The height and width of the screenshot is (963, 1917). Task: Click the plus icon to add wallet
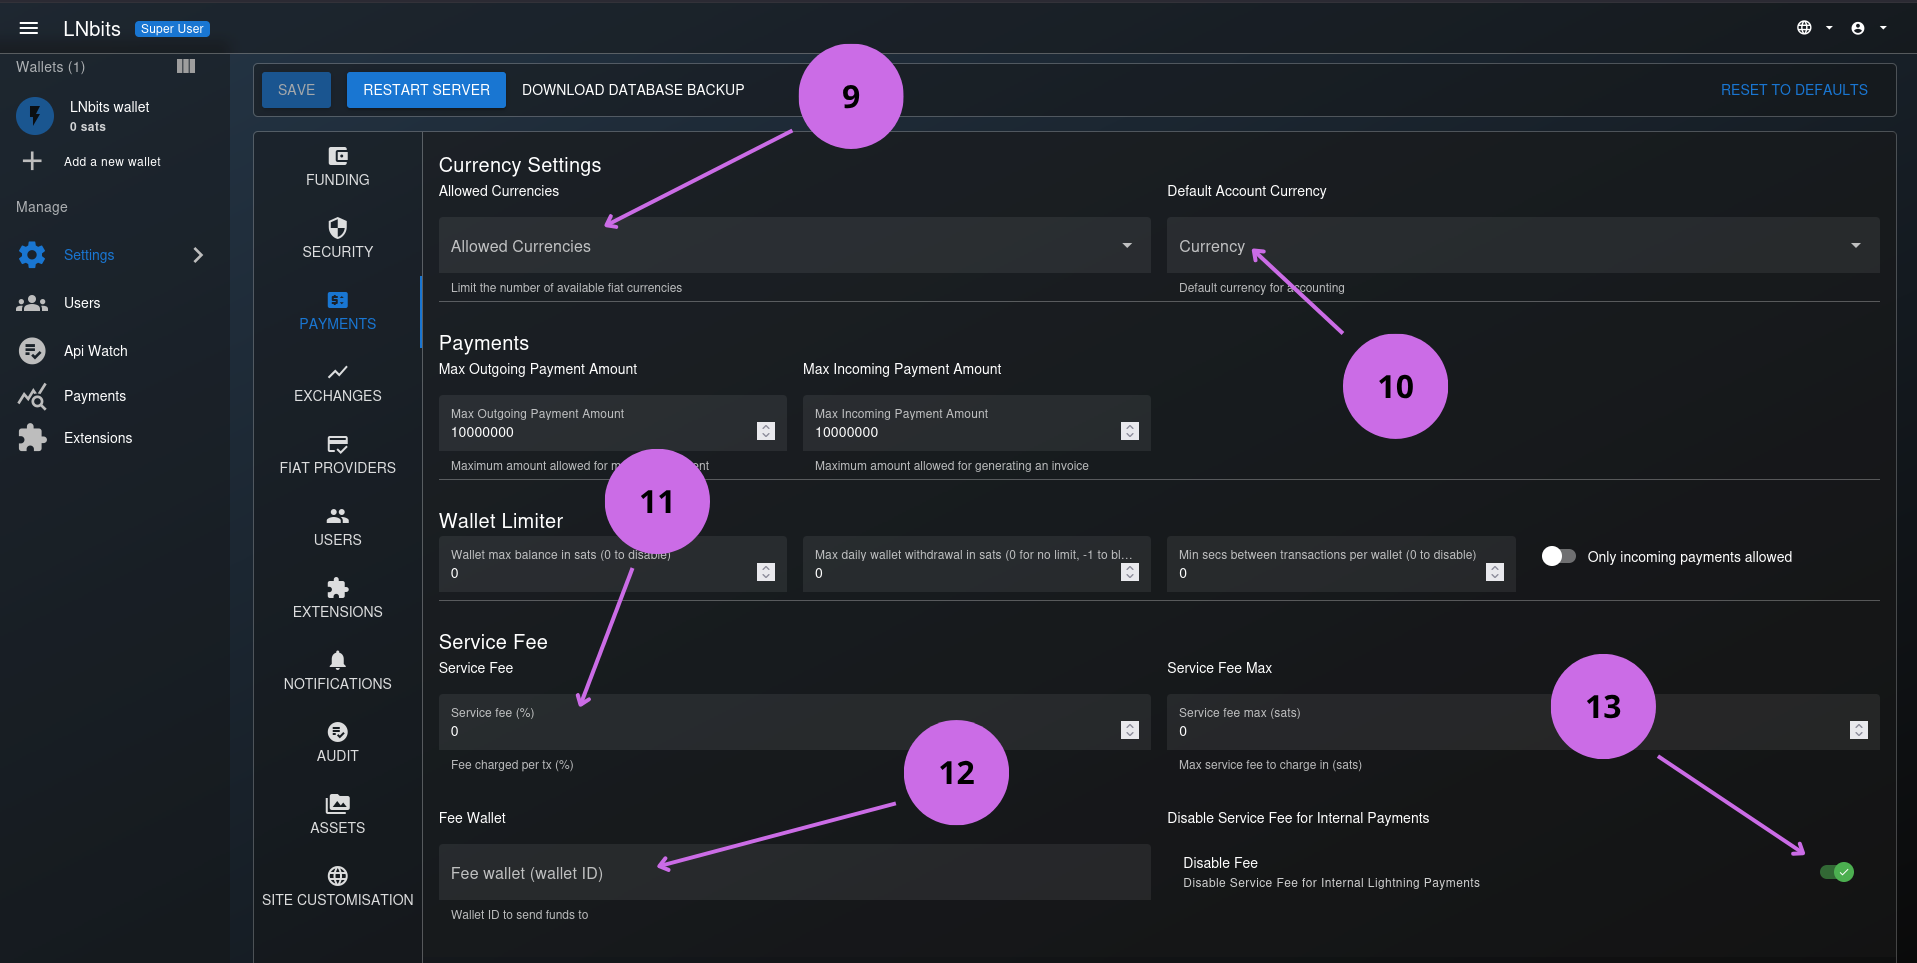(32, 161)
